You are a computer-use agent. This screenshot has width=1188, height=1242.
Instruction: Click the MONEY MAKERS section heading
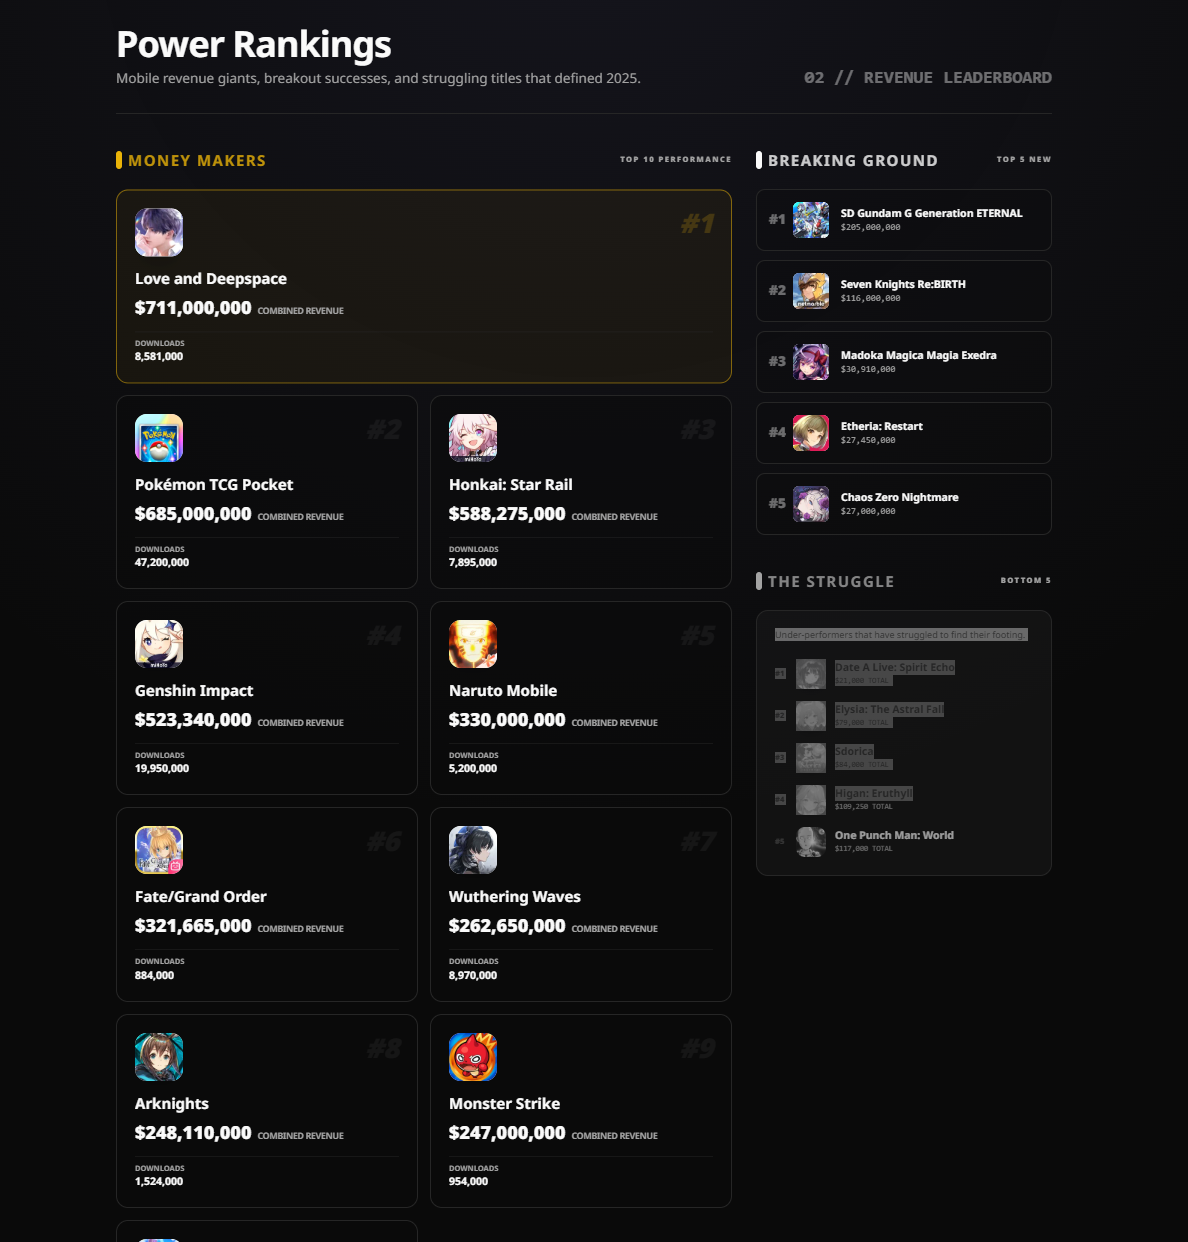coord(197,160)
